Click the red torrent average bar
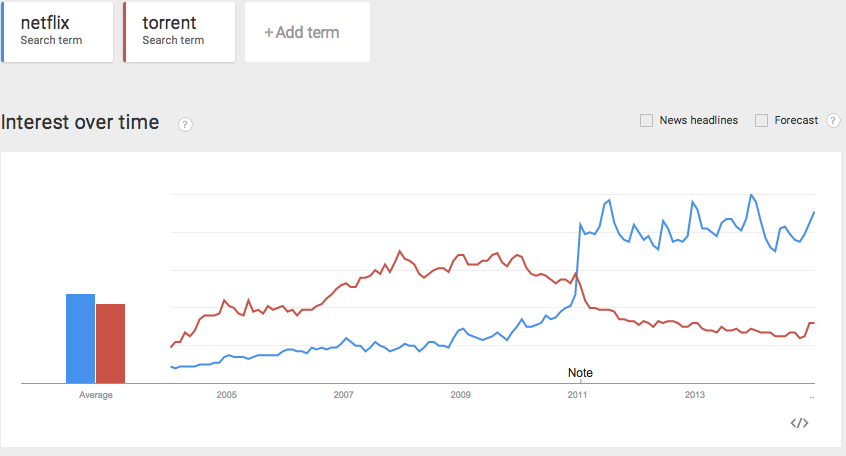The image size is (846, 456). click(x=110, y=343)
